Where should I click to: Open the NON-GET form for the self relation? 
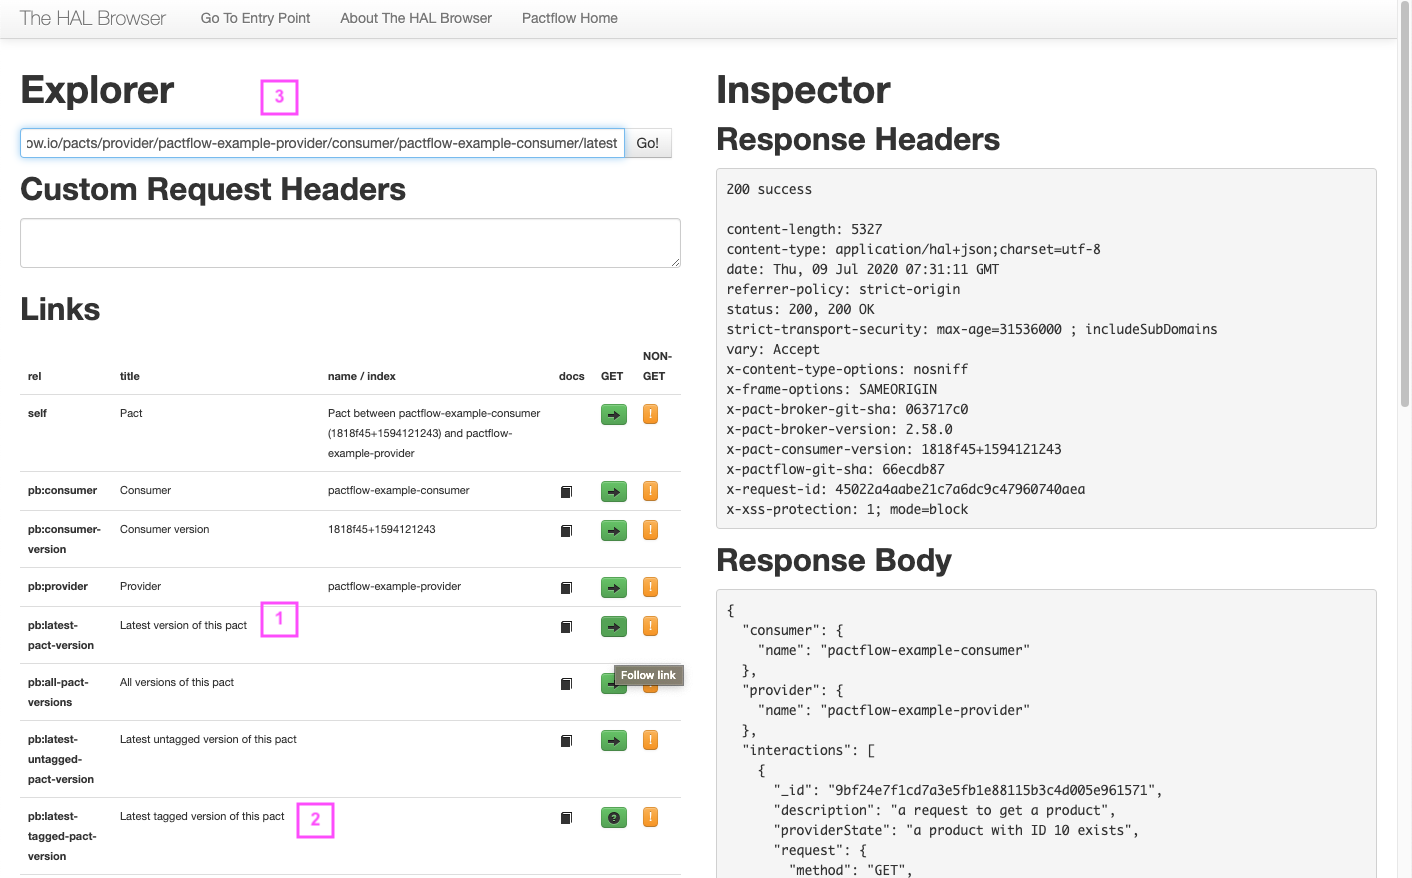pos(650,414)
